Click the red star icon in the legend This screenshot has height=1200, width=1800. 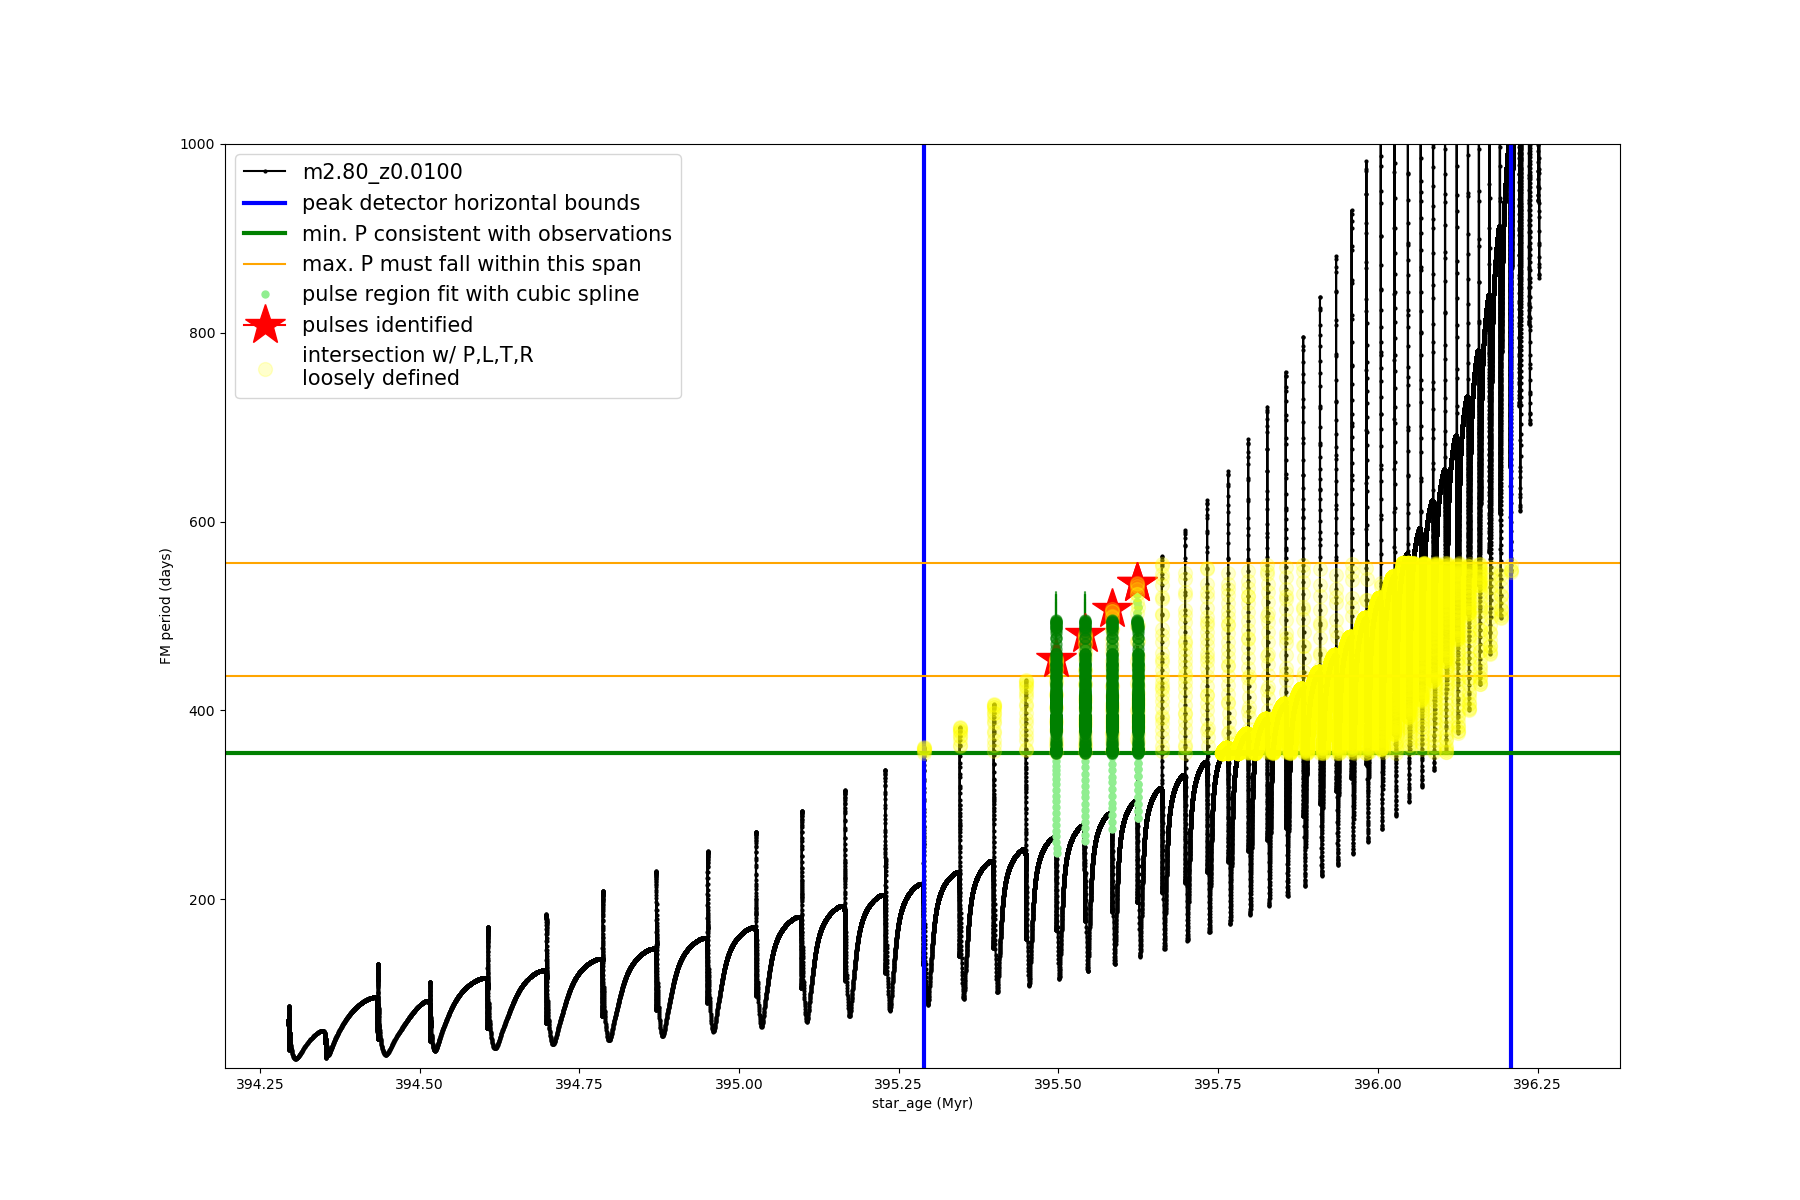coord(265,325)
